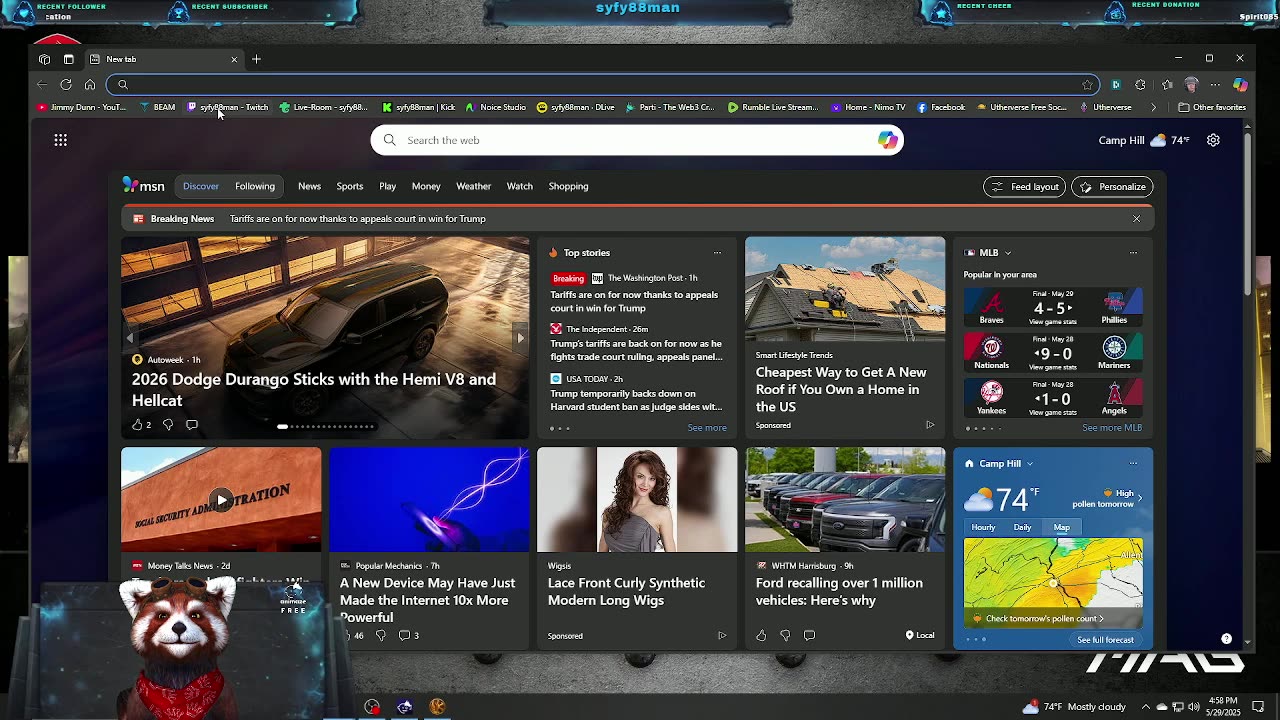Like the Ford recall article
Screen dimensions: 1280x720
click(761, 635)
